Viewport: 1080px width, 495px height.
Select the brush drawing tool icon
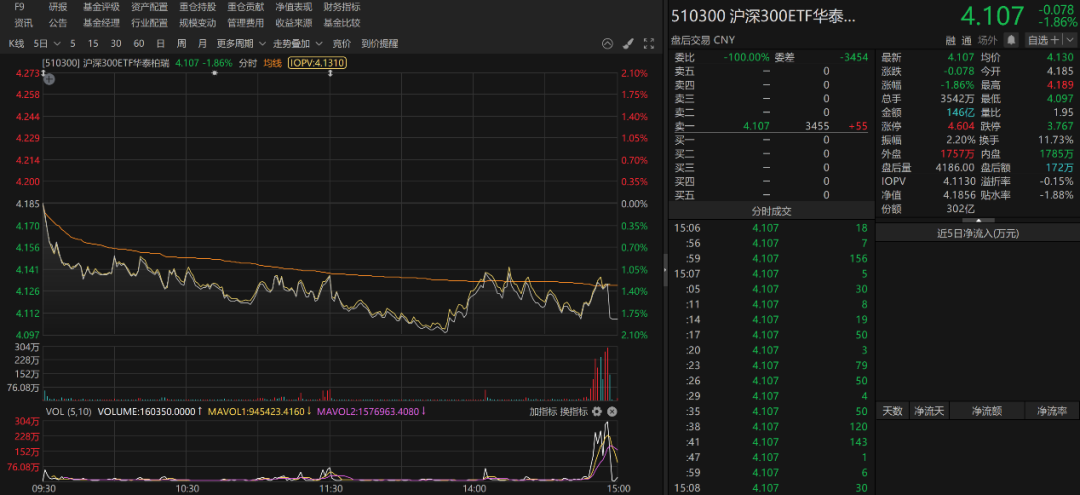click(627, 43)
